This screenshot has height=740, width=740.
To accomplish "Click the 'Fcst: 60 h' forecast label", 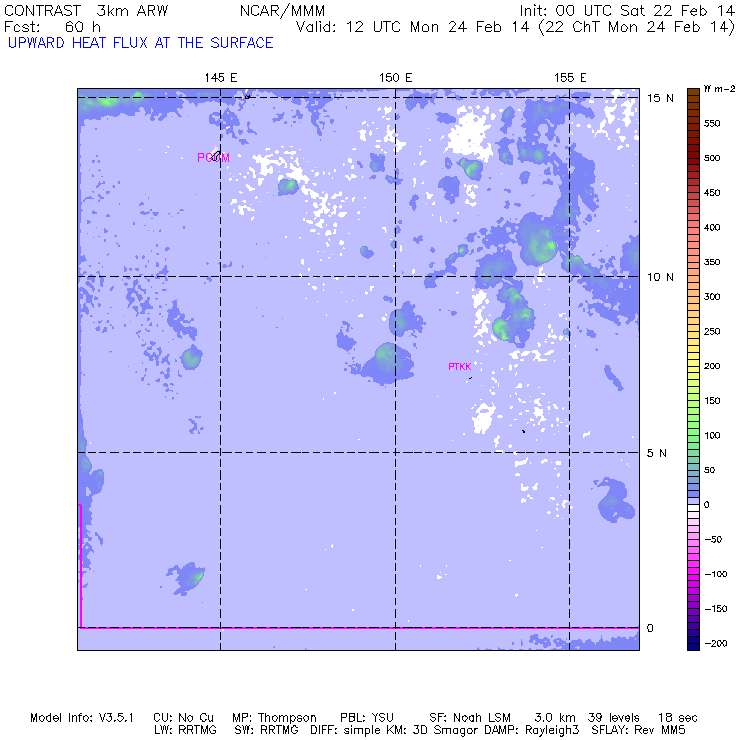I will 52,27.
